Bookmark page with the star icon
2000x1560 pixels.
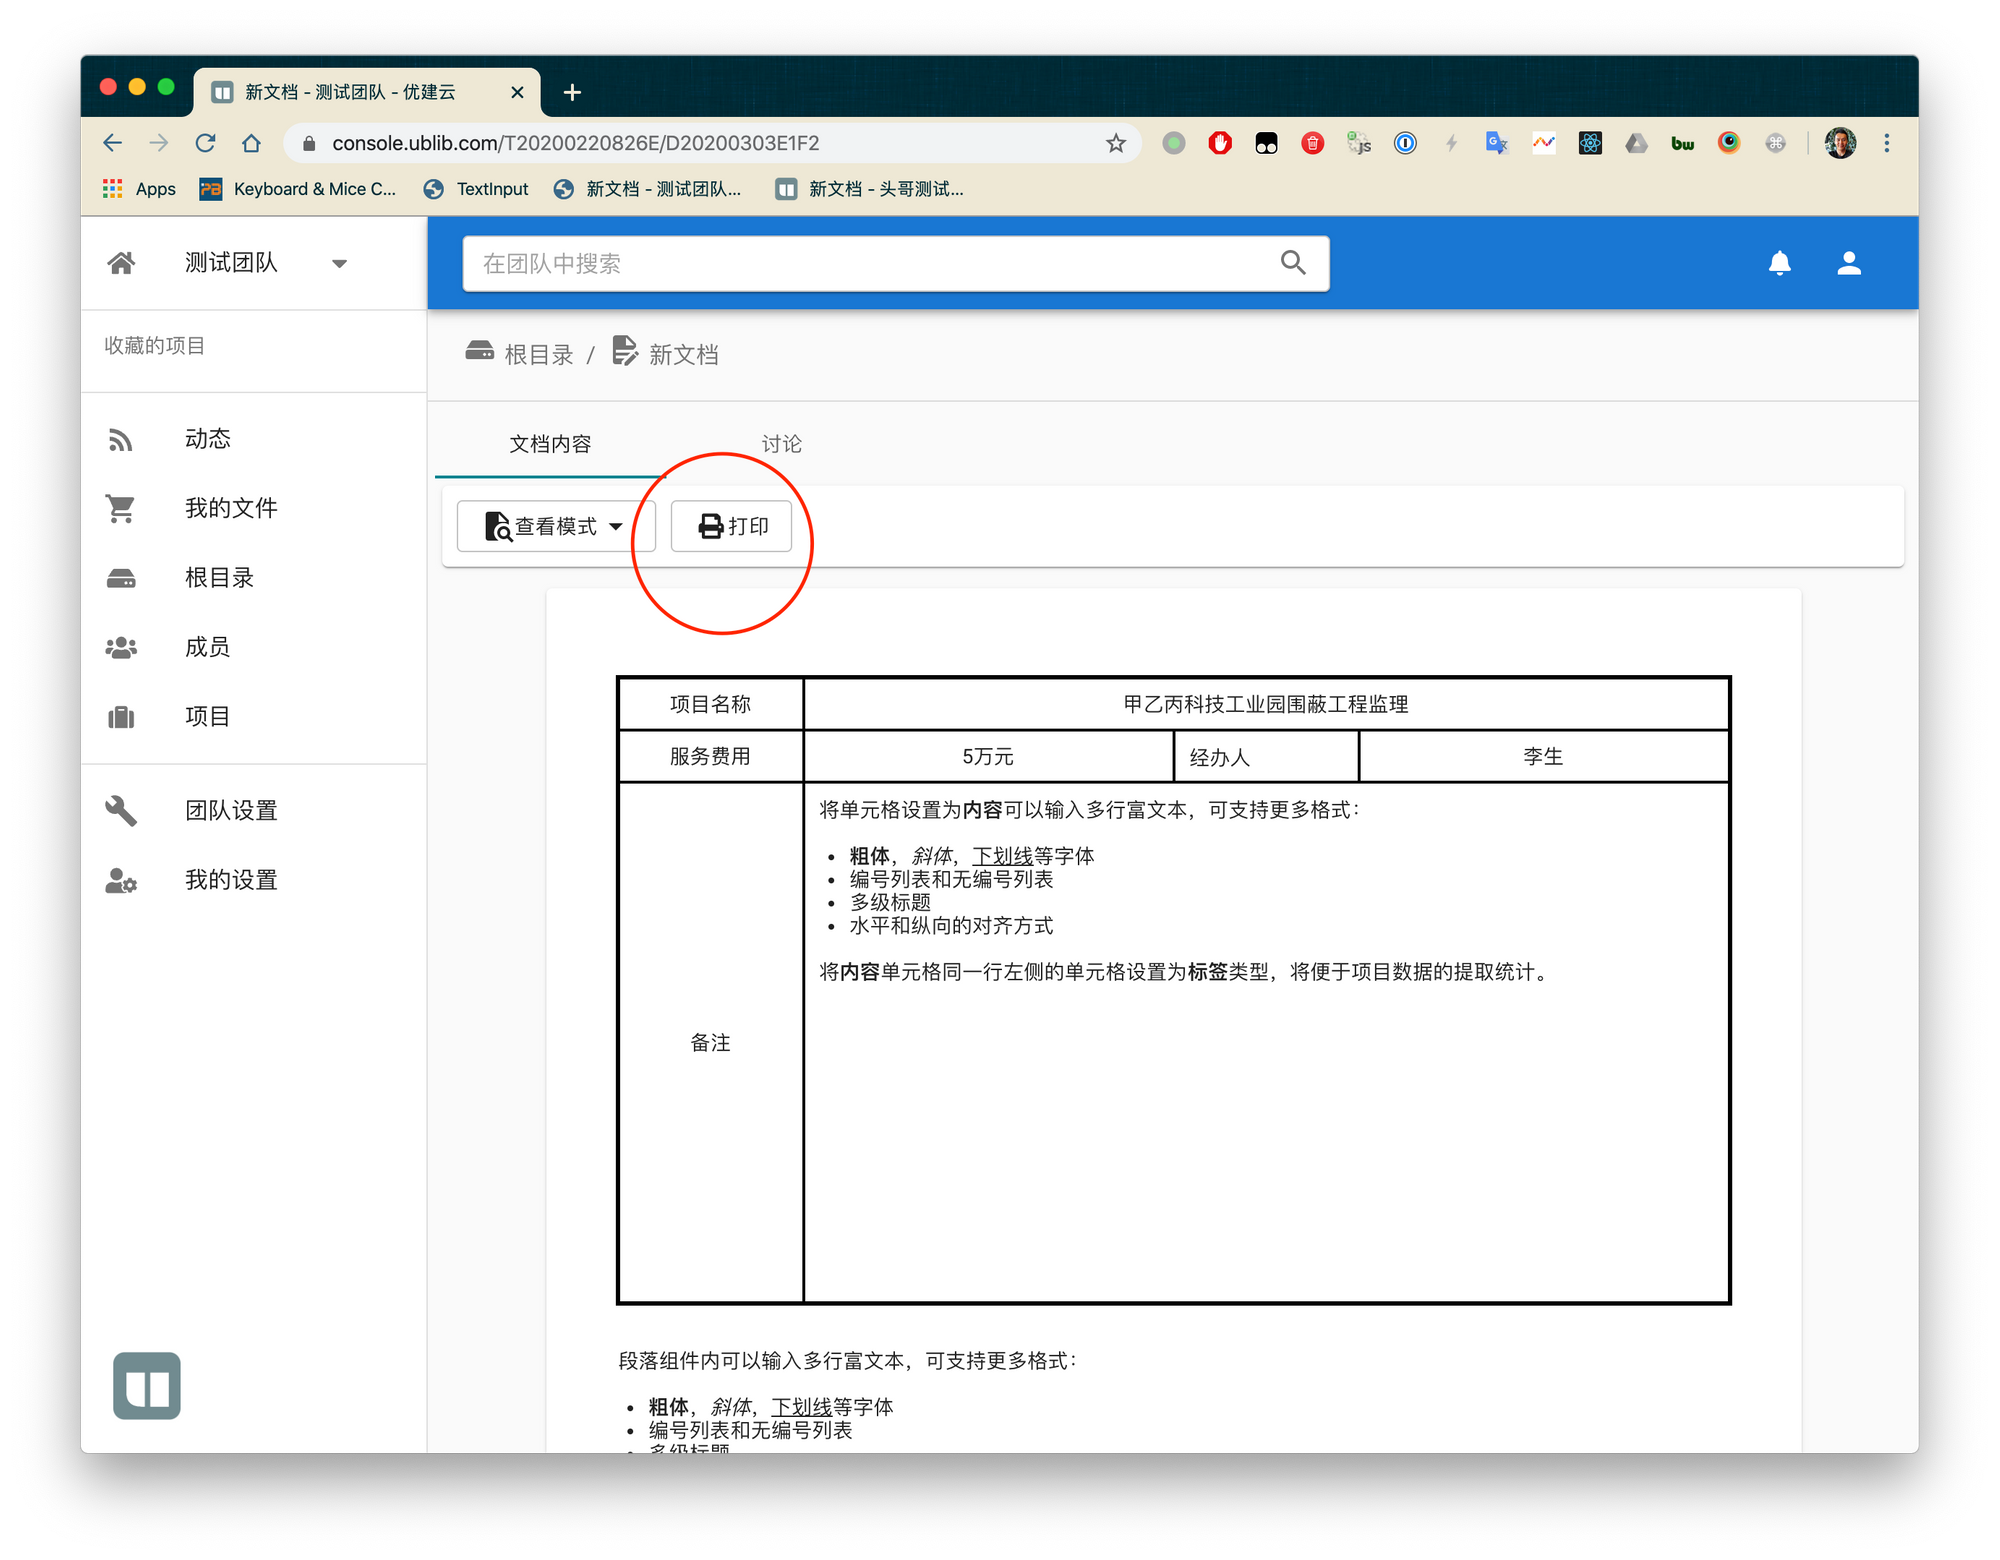1116,143
